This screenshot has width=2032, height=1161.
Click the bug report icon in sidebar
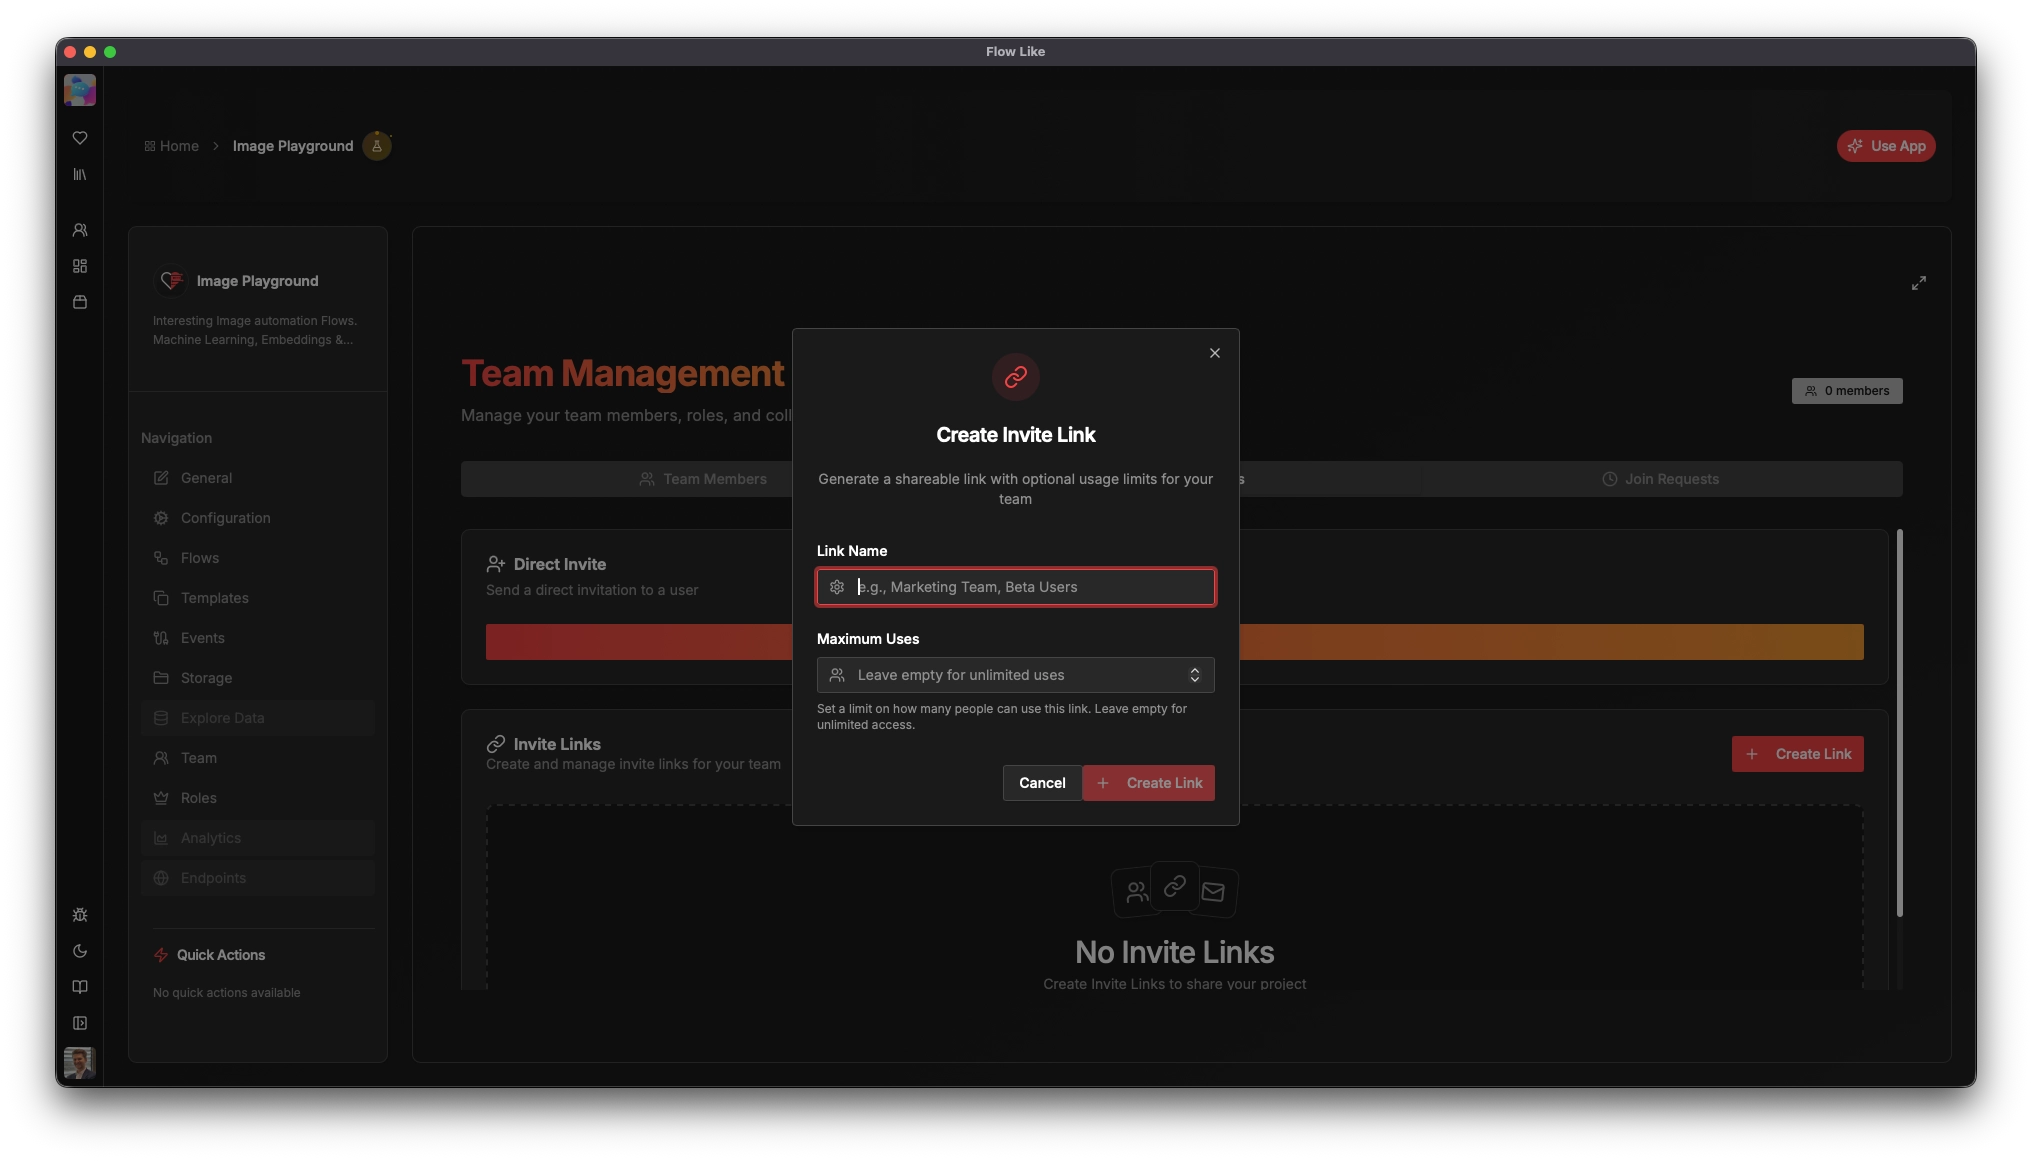[80, 915]
